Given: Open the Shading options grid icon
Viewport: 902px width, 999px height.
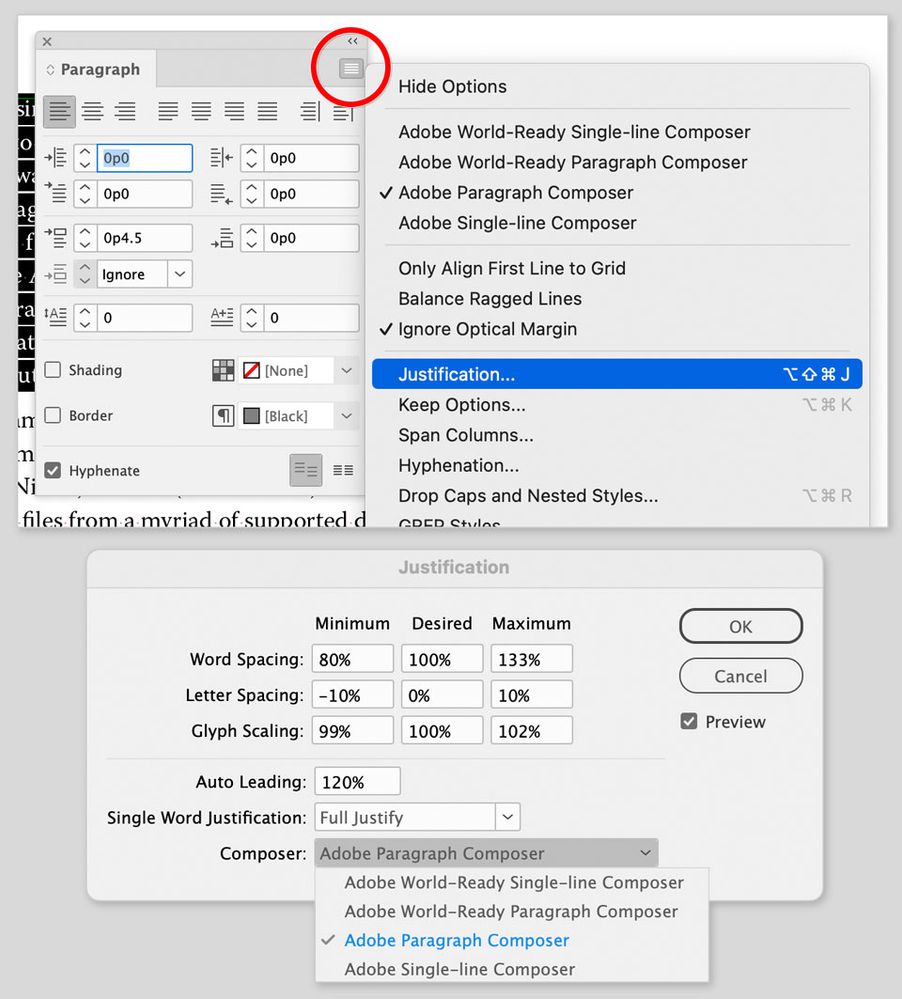Looking at the screenshot, I should [223, 370].
